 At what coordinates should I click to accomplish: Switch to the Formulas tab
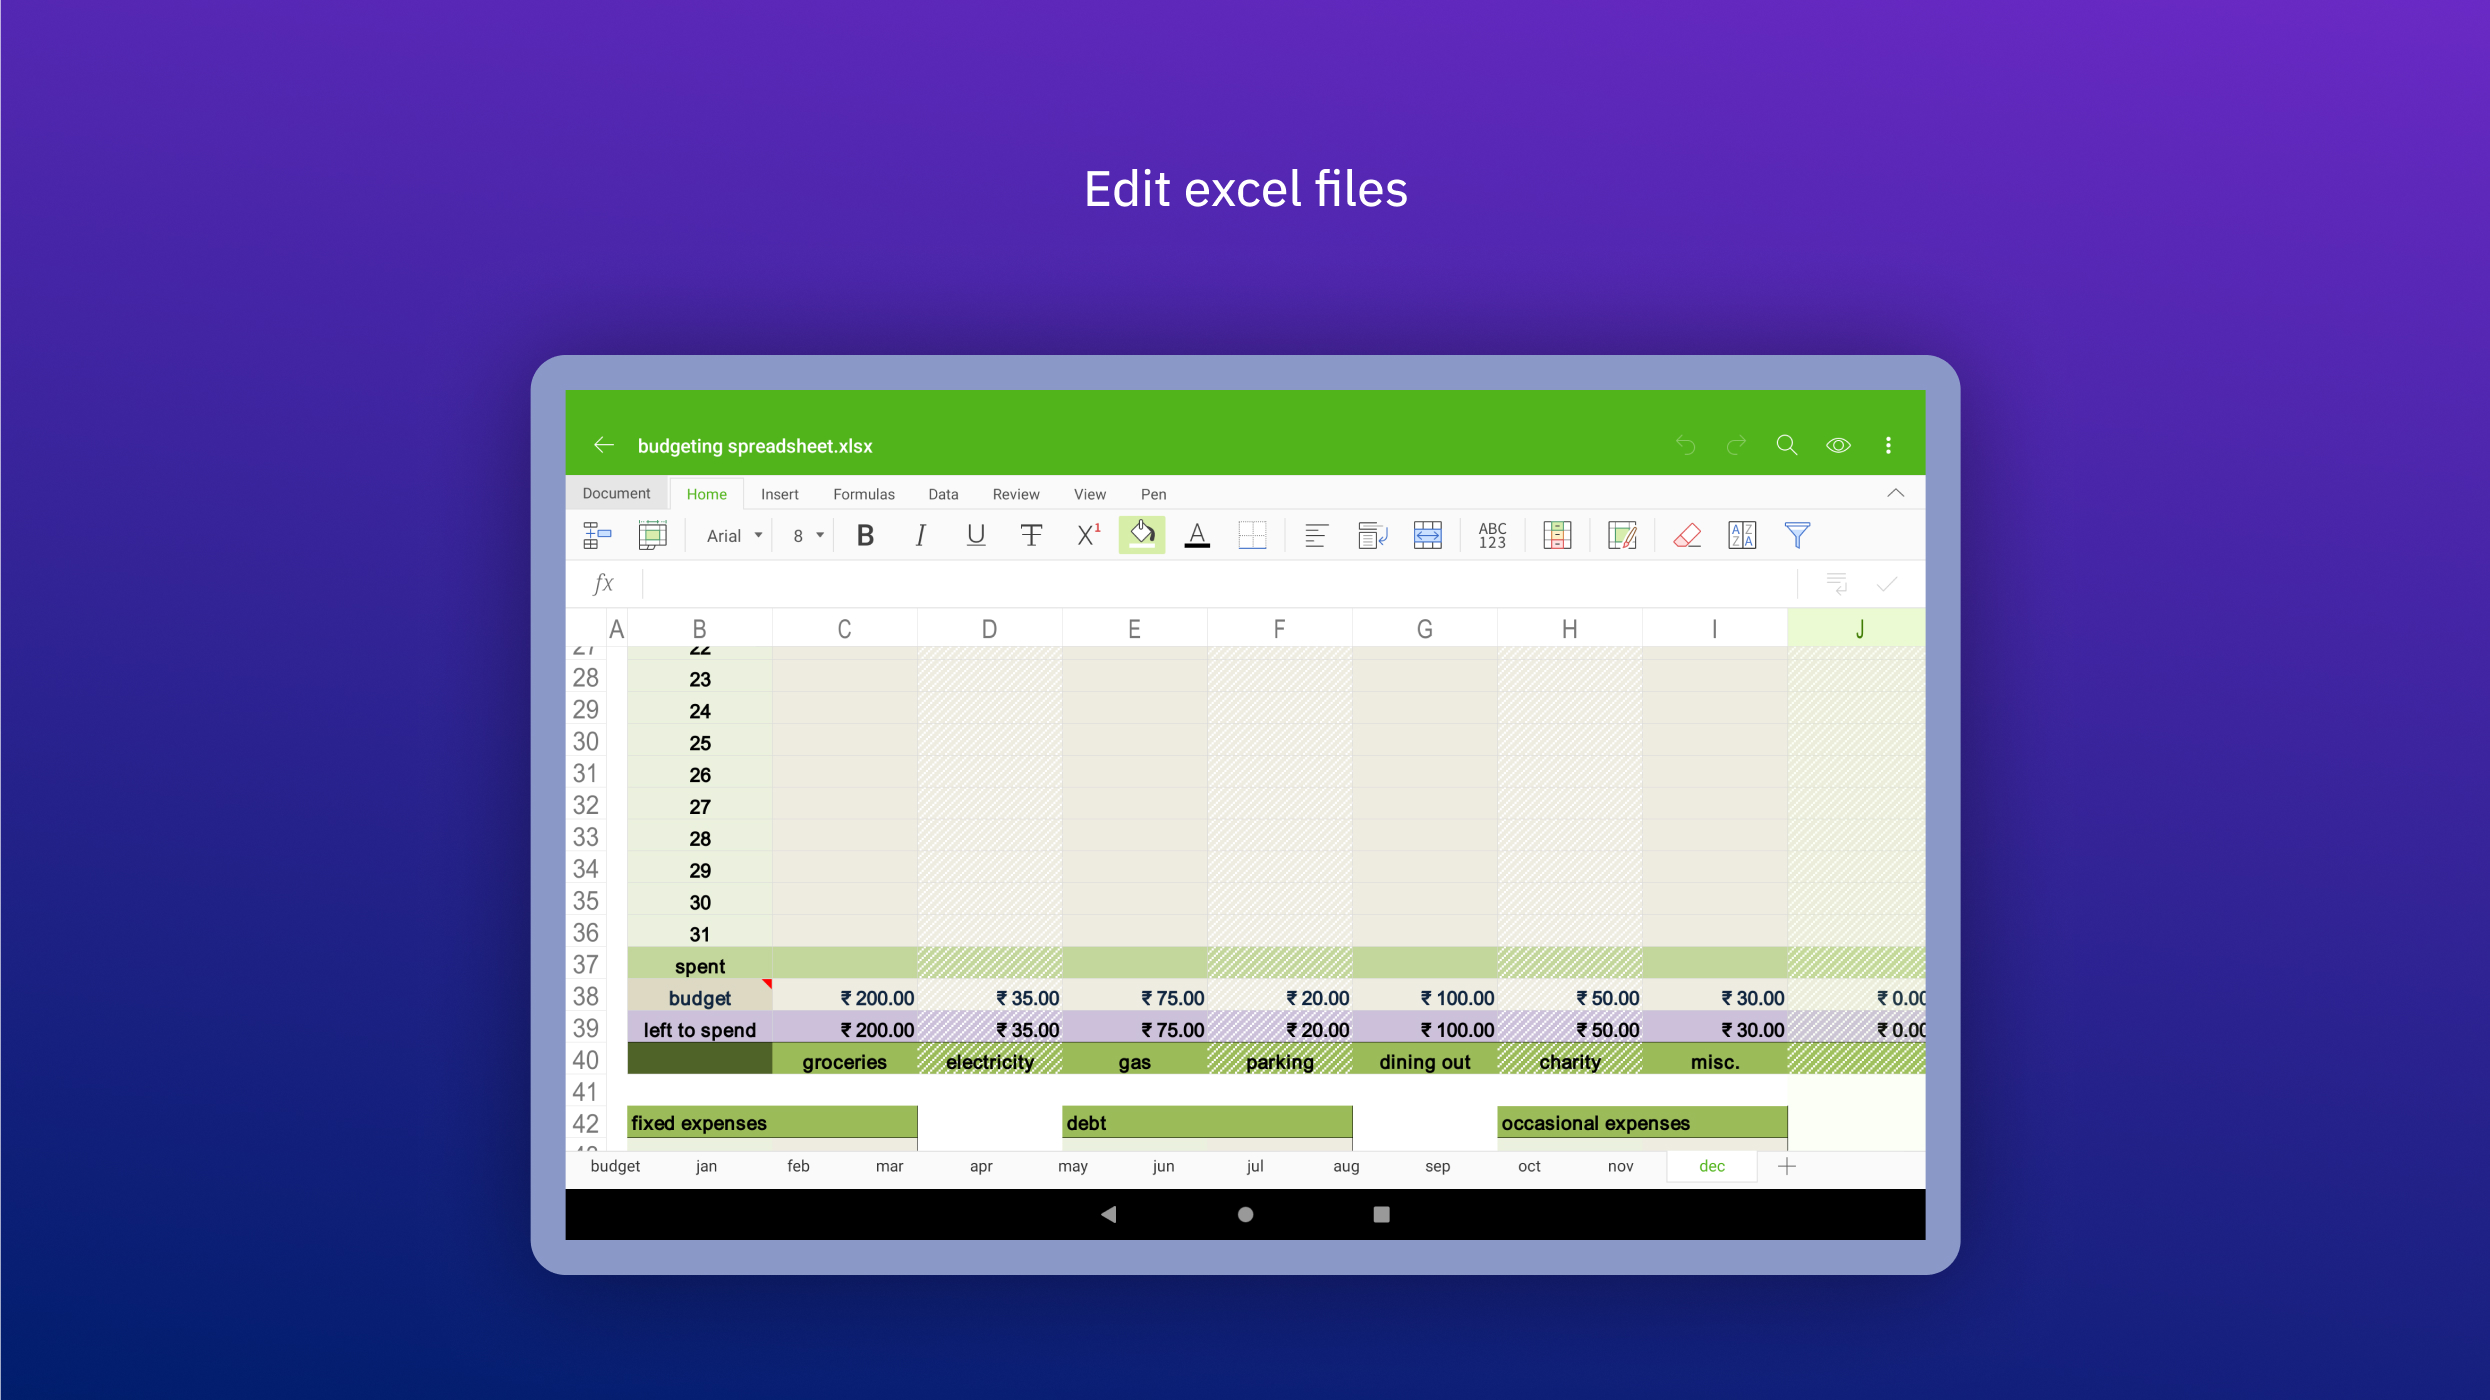point(863,494)
